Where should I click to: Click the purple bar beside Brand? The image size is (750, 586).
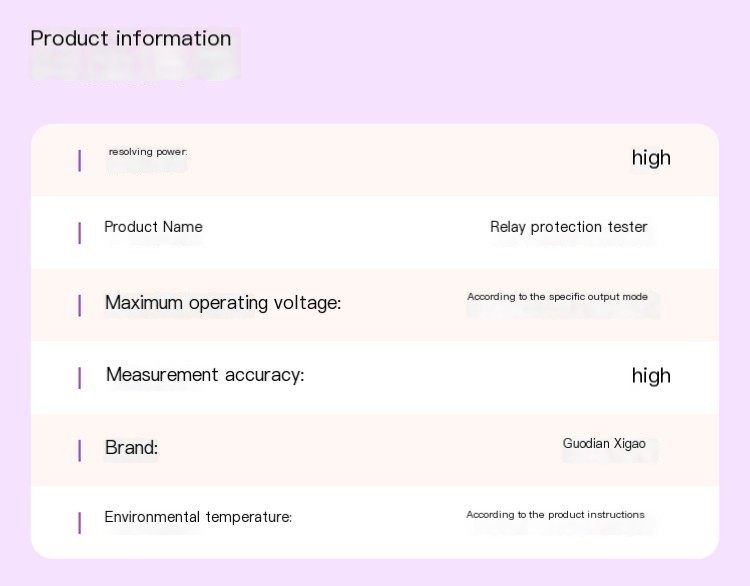coord(79,451)
